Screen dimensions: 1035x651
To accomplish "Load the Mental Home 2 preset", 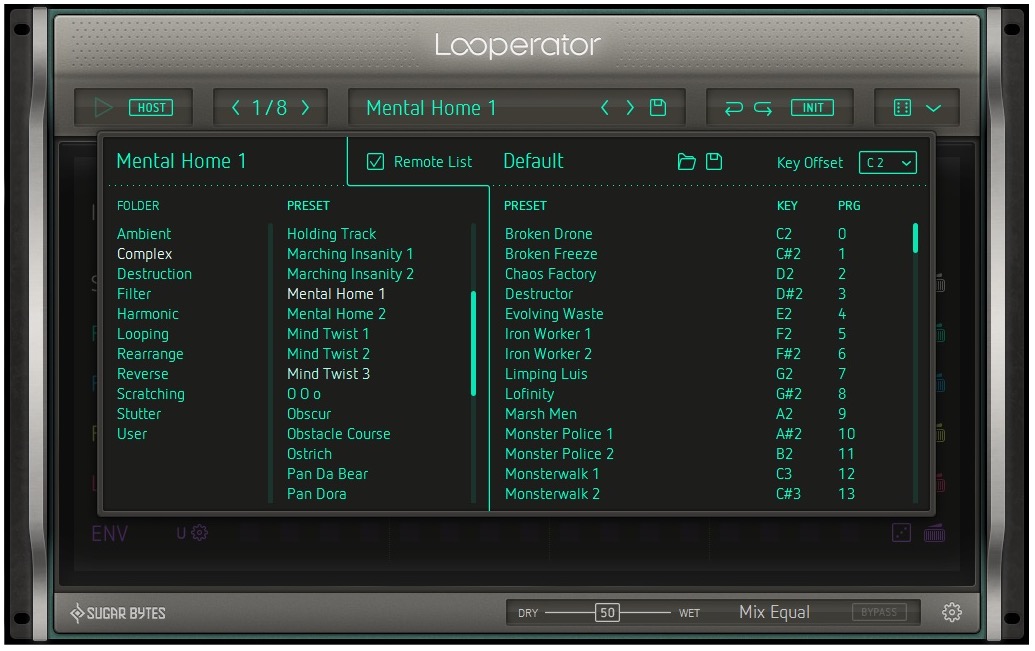I will click(337, 314).
